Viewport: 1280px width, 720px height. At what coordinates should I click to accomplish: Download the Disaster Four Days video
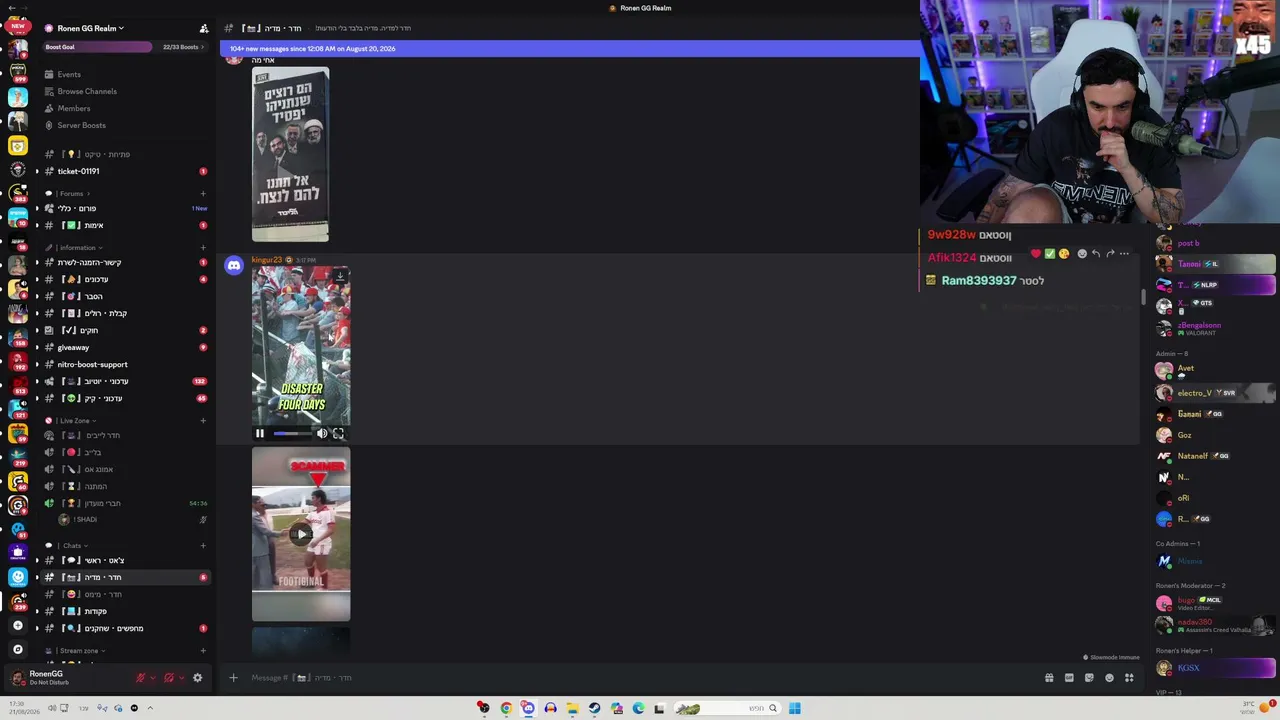point(340,276)
